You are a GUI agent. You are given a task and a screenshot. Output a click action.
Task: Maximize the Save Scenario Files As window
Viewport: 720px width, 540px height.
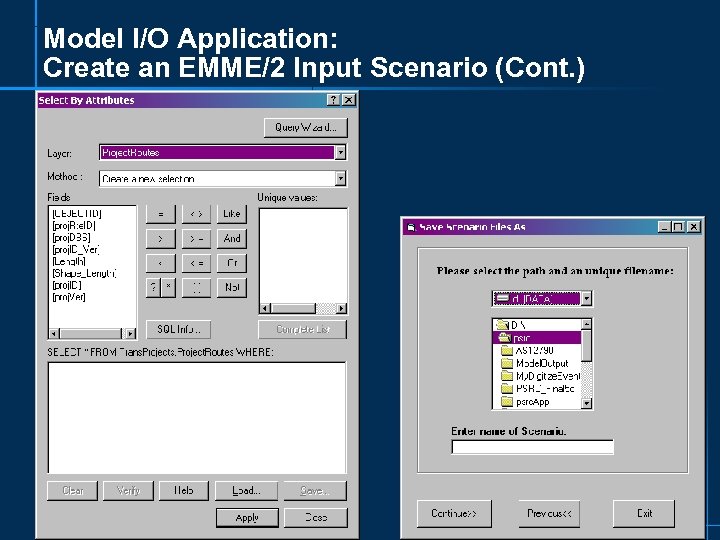(678, 227)
